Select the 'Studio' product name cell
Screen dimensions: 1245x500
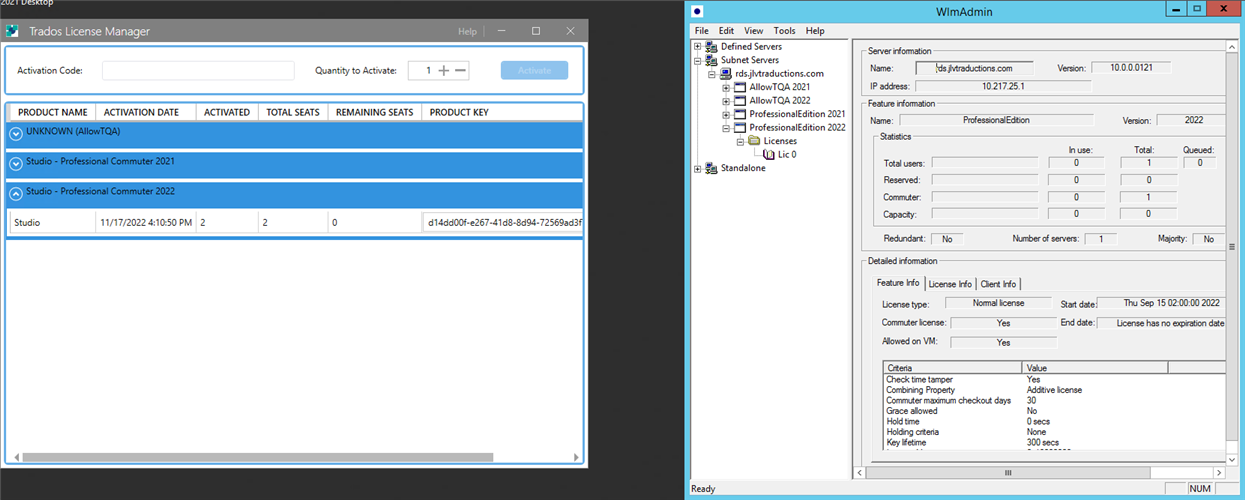tap(53, 222)
